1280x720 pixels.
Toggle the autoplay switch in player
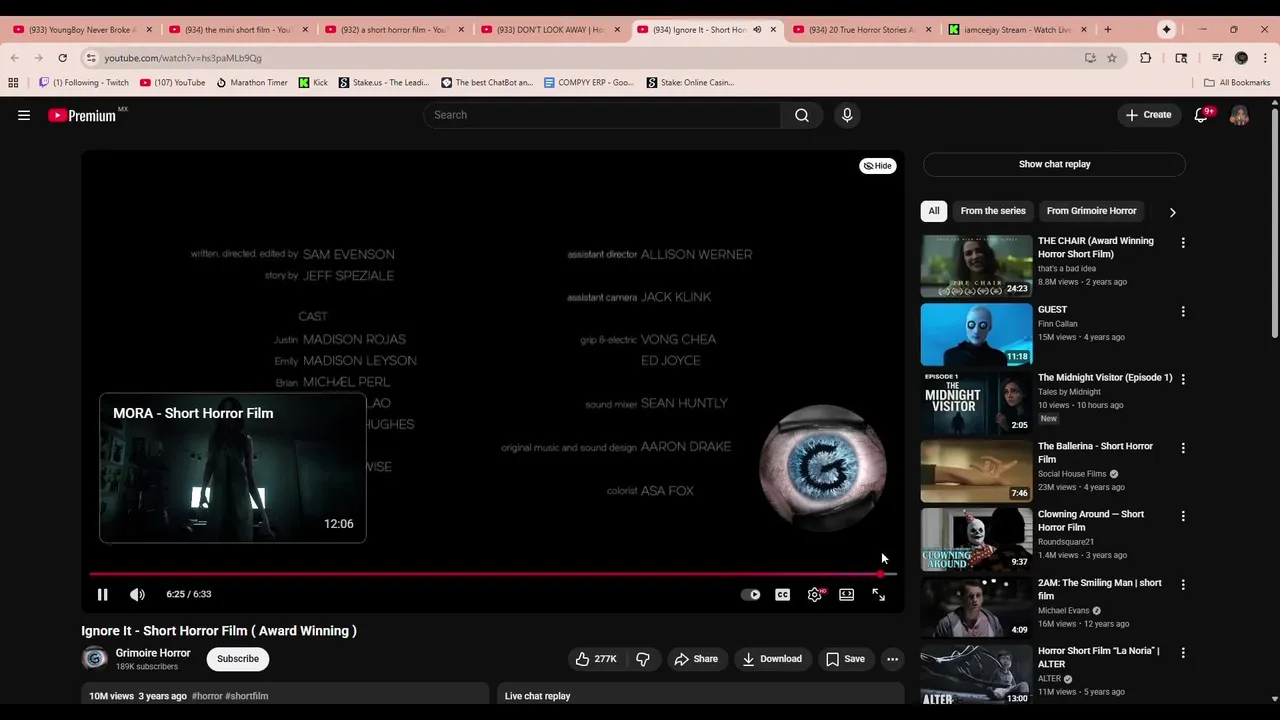point(750,594)
